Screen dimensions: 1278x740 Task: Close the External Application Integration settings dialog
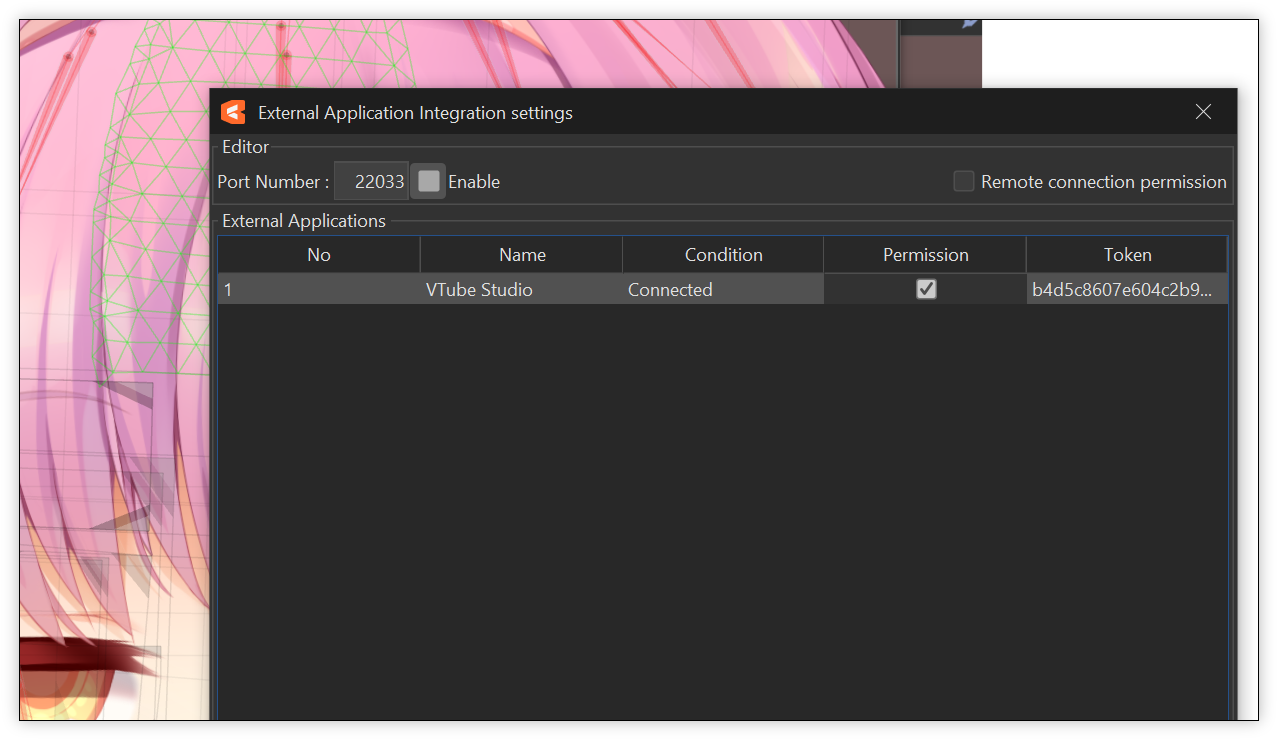coord(1203,112)
